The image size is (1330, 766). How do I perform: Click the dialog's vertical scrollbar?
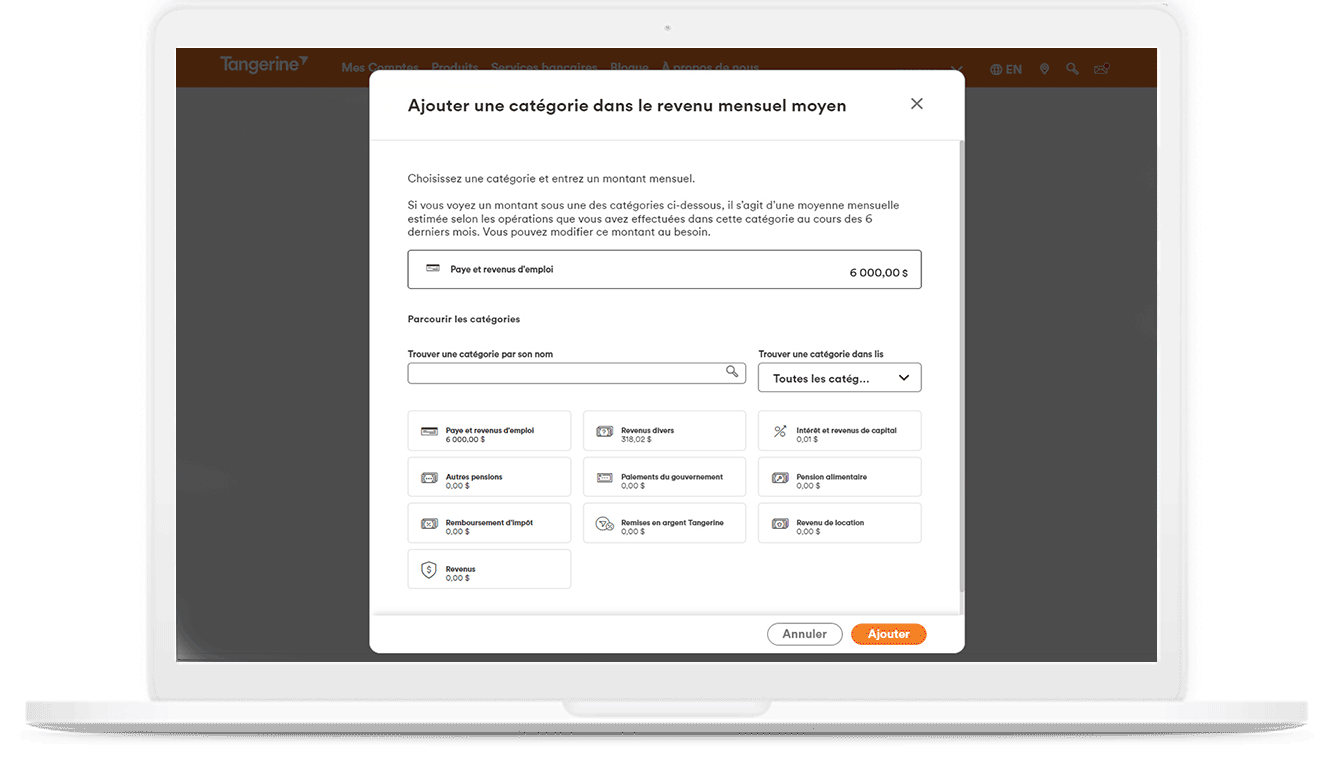coord(961,365)
